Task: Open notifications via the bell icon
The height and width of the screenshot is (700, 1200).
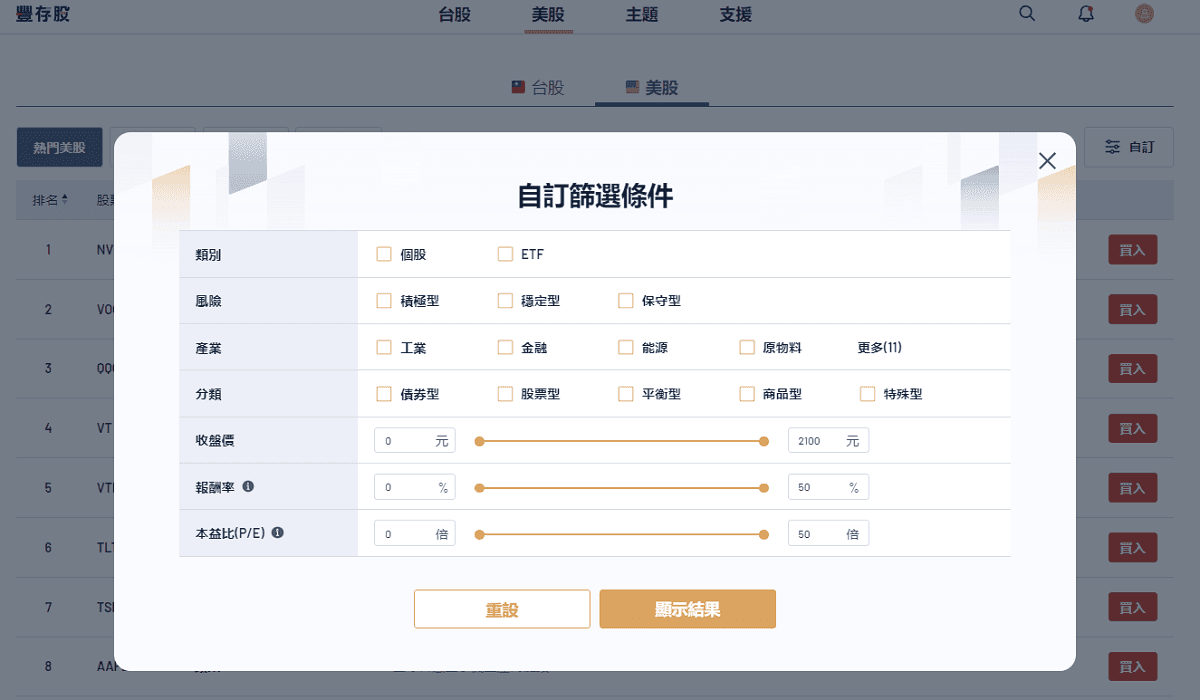Action: (x=1086, y=14)
